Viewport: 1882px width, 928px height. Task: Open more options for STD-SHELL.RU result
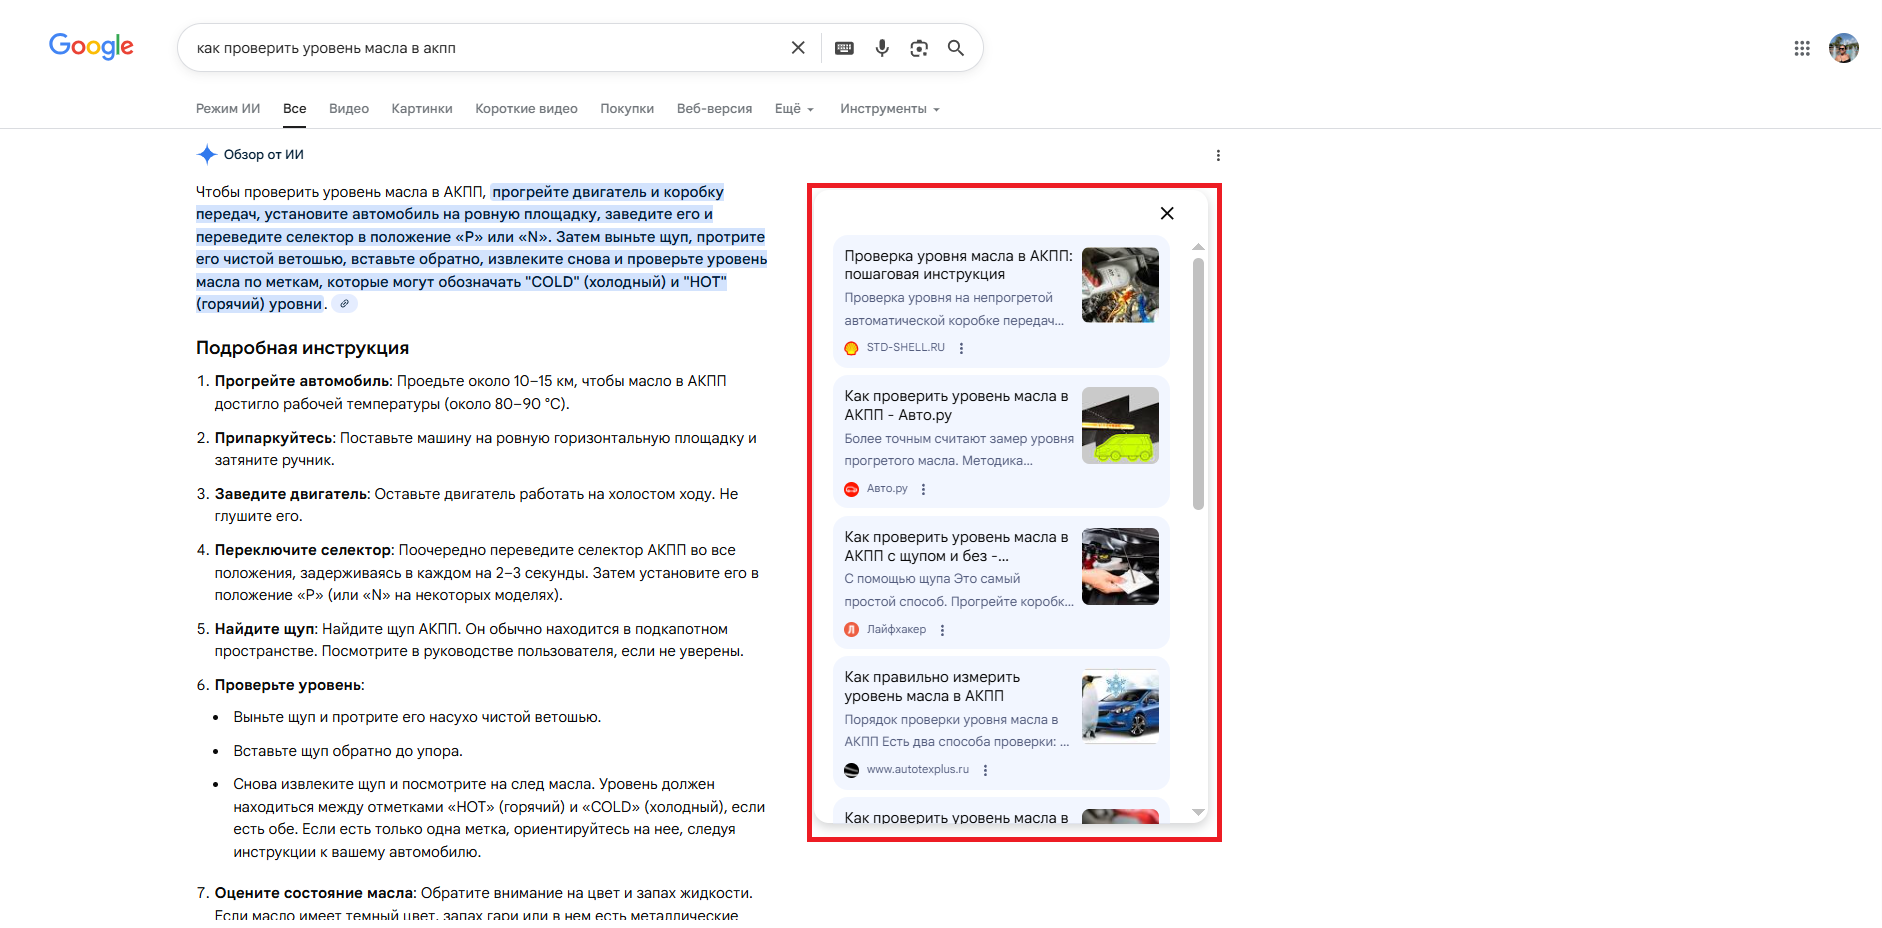961,348
